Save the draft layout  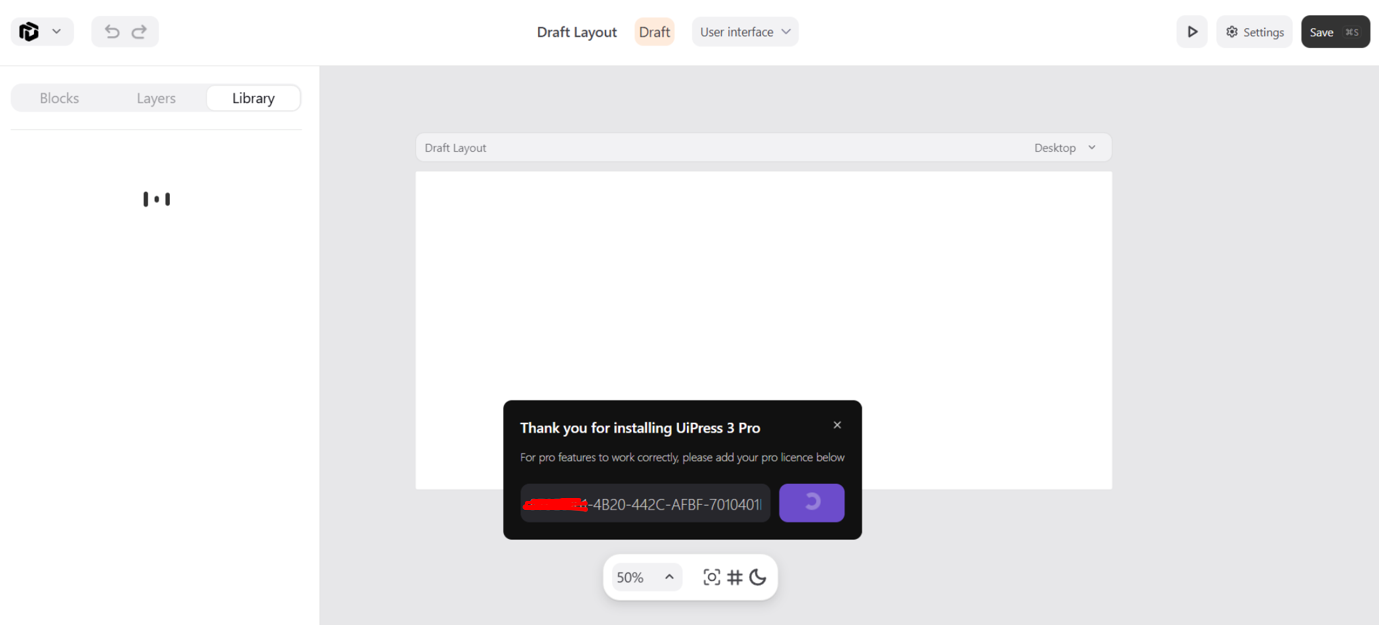pyautogui.click(x=1335, y=32)
